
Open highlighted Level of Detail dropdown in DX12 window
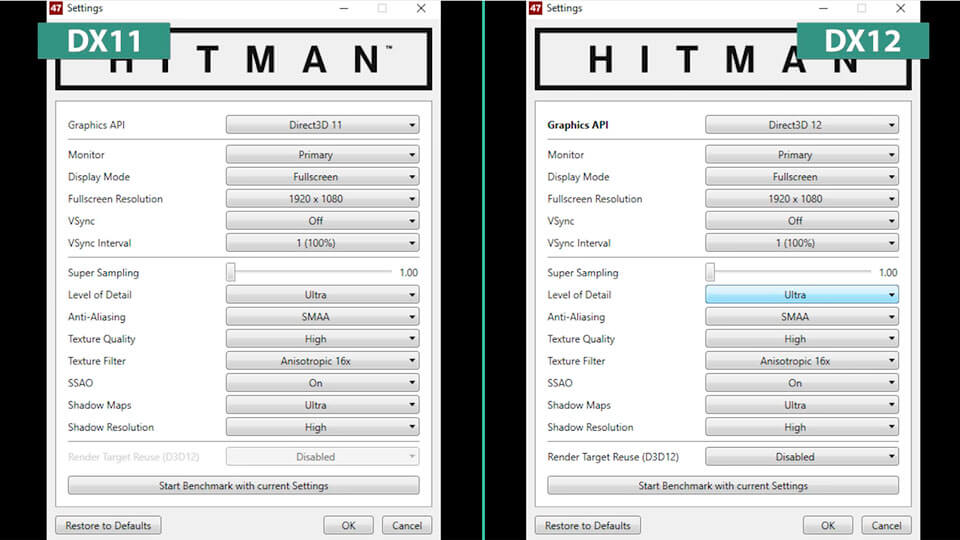tap(802, 295)
